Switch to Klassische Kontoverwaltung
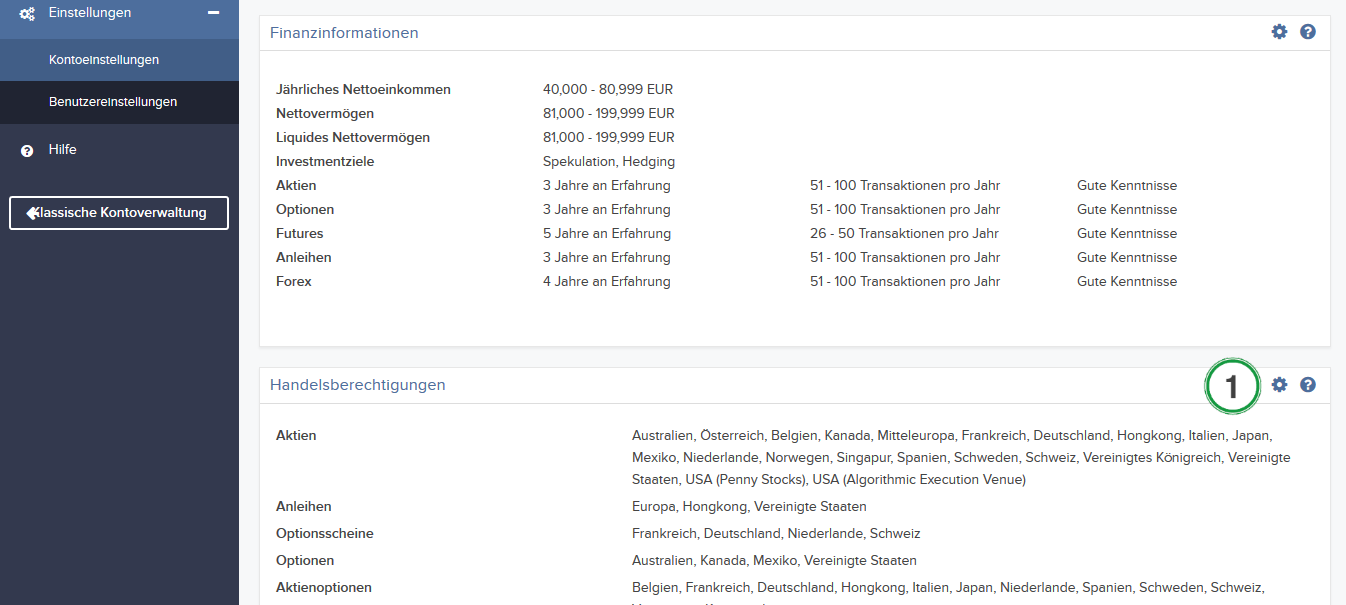 click(119, 213)
